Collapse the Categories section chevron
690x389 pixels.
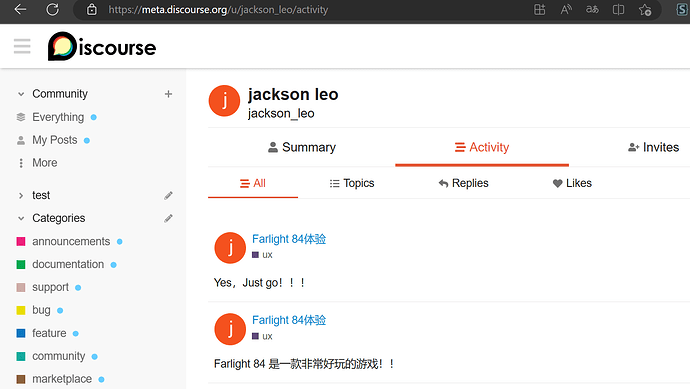21,218
